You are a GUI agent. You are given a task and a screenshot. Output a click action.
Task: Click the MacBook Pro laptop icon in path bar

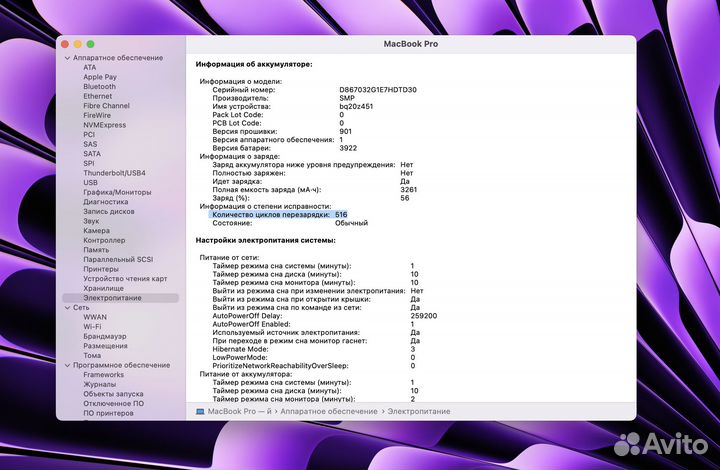point(200,411)
